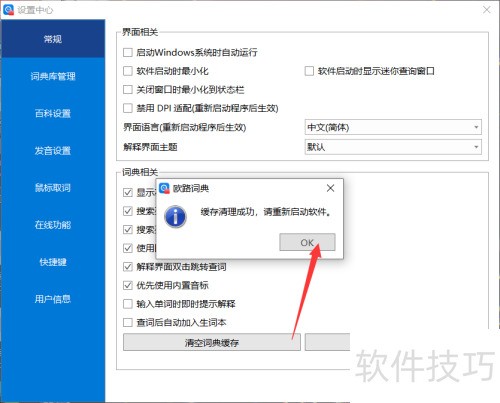Toggle 关闭窗口时最小化到状态栏 checkbox
This screenshot has width=500, height=403.
pos(128,90)
